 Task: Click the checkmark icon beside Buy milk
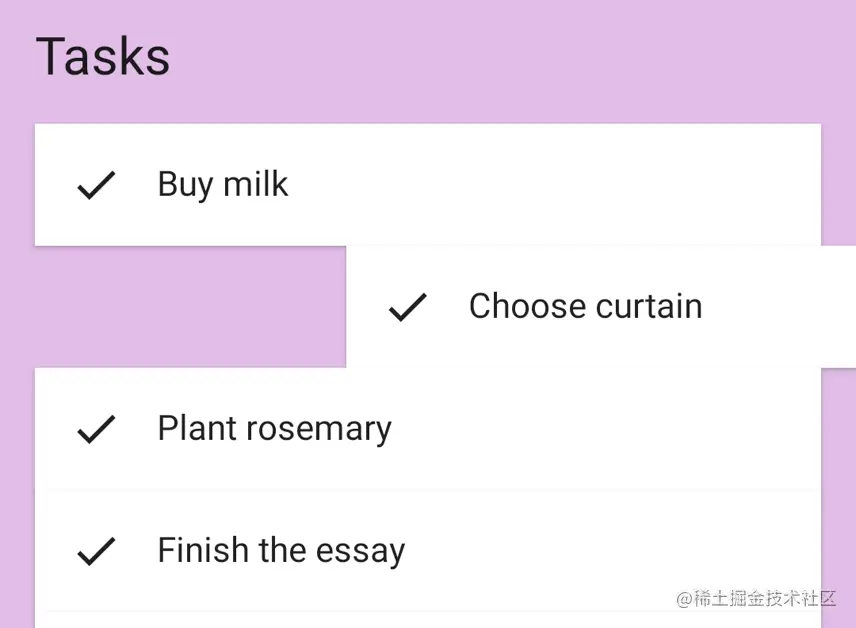tap(96, 185)
